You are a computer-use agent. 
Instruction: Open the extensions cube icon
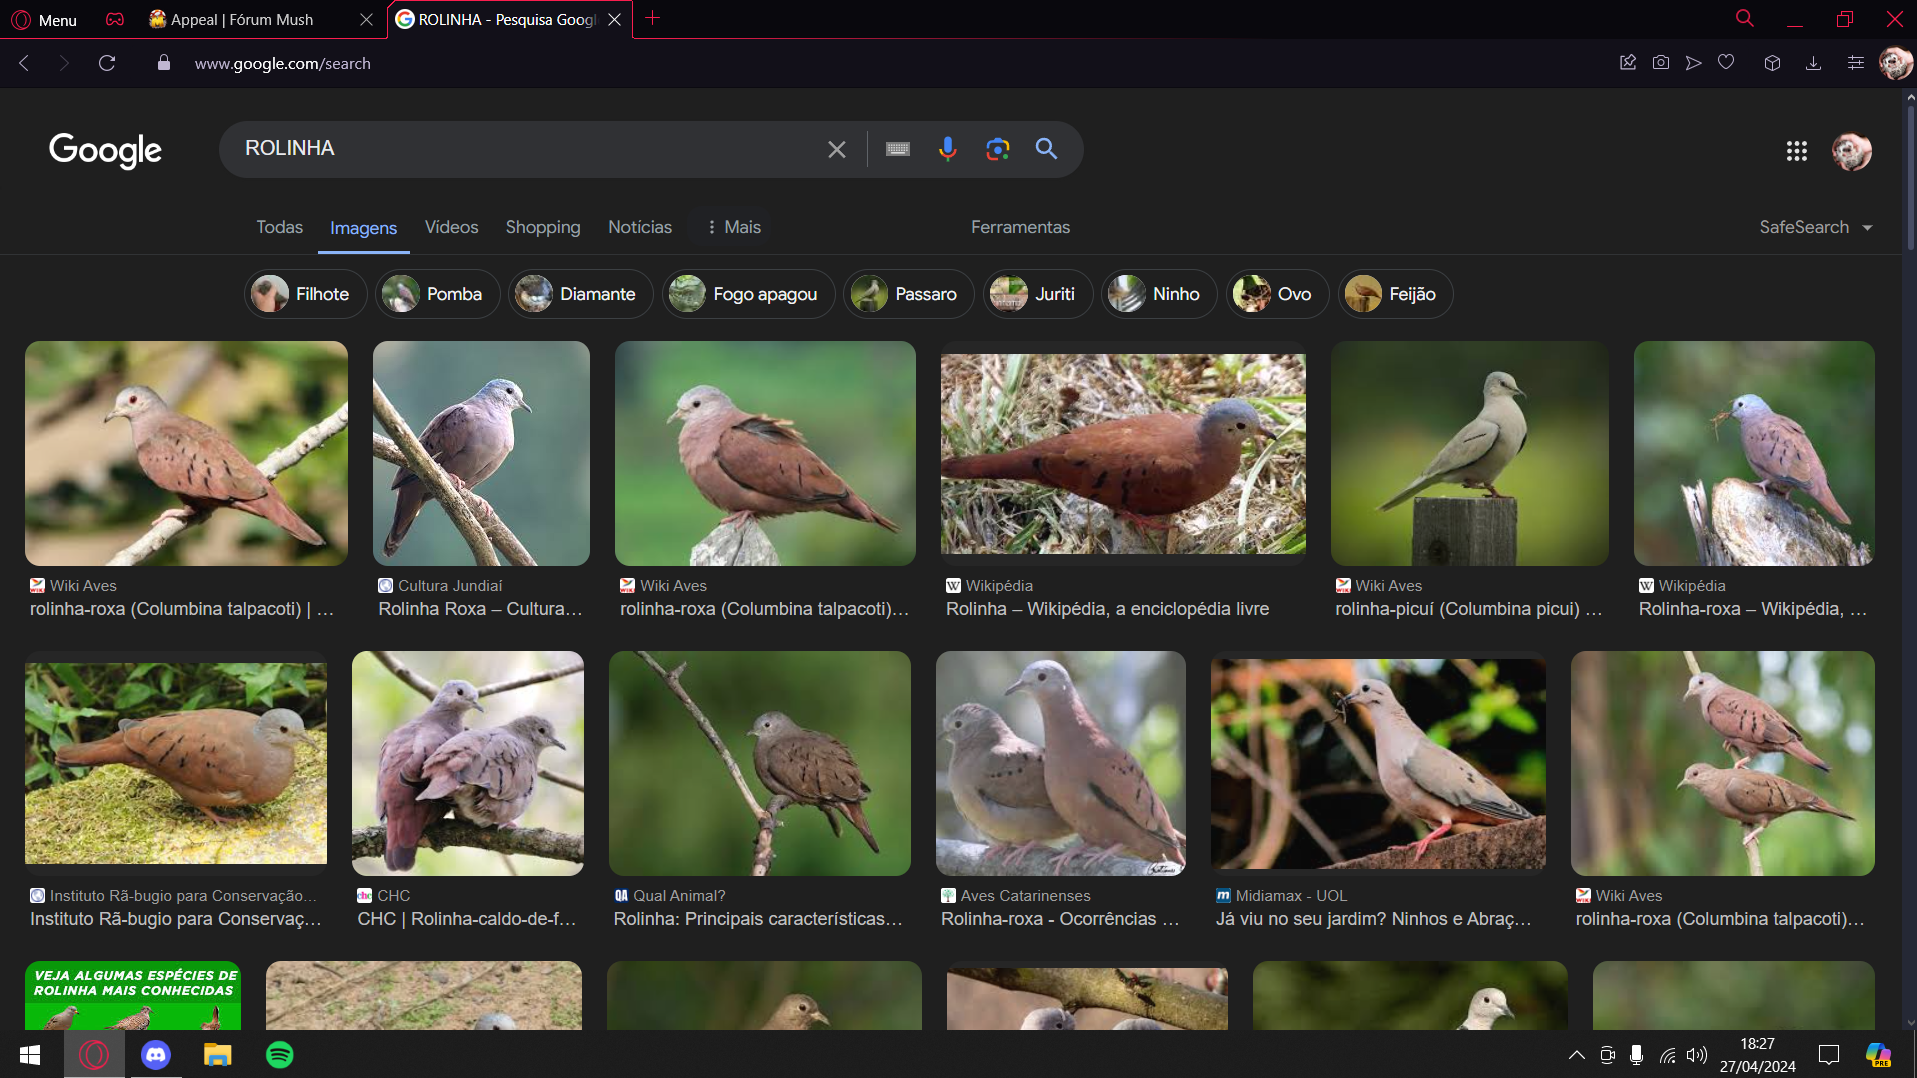click(1772, 63)
